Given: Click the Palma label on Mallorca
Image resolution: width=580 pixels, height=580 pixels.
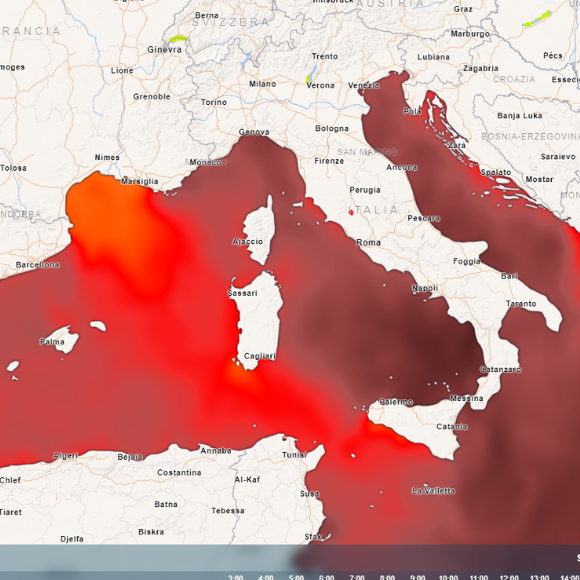Looking at the screenshot, I should [52, 341].
